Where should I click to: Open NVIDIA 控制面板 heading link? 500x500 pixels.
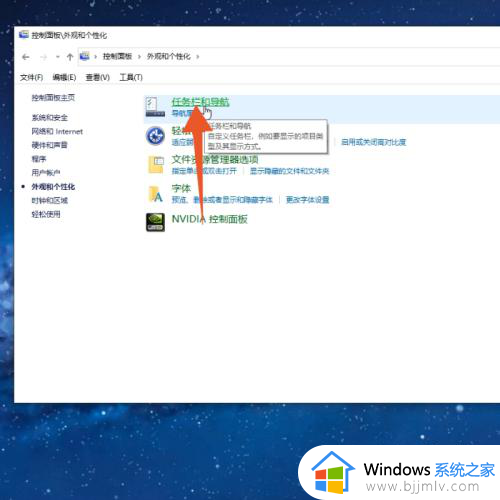(209, 219)
